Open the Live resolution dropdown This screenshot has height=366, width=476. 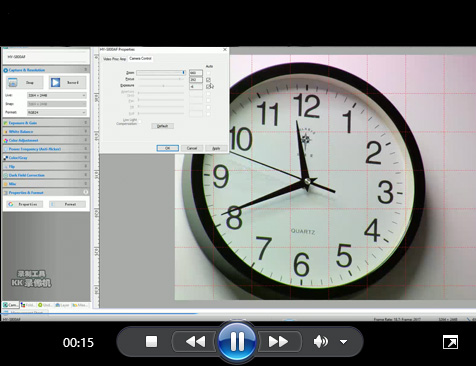(57, 95)
